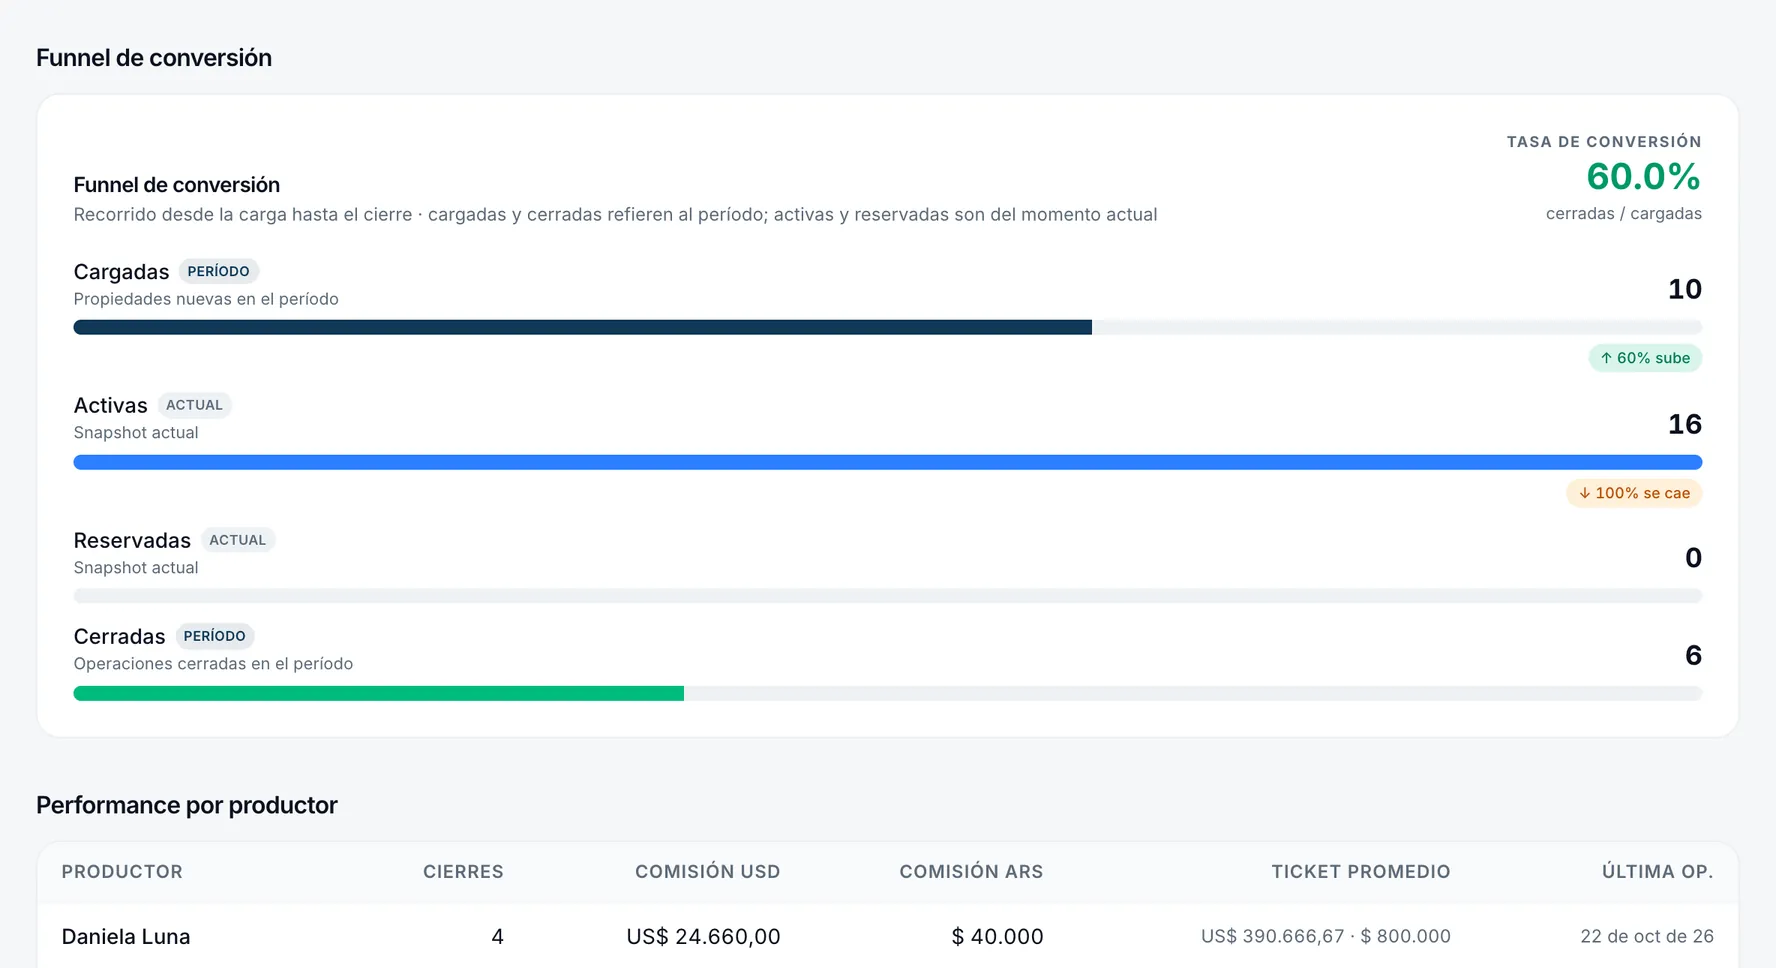The width and height of the screenshot is (1776, 968).
Task: Click the ACTUAL badge next to Activas
Action: point(194,405)
